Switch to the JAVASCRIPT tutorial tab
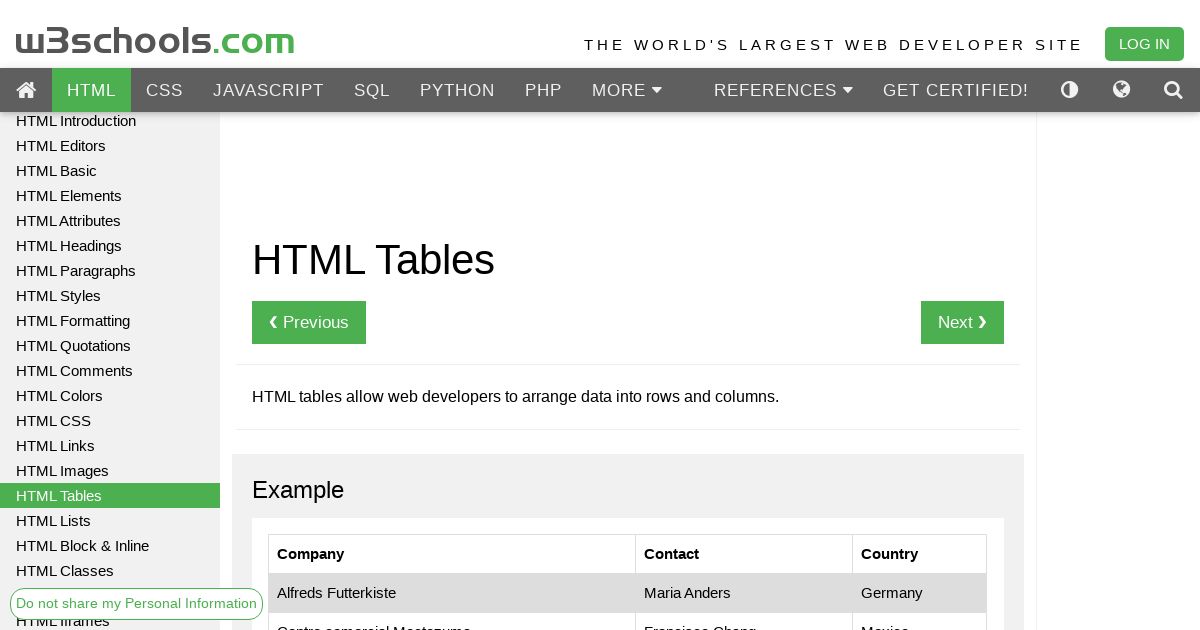Viewport: 1200px width, 630px height. click(268, 90)
